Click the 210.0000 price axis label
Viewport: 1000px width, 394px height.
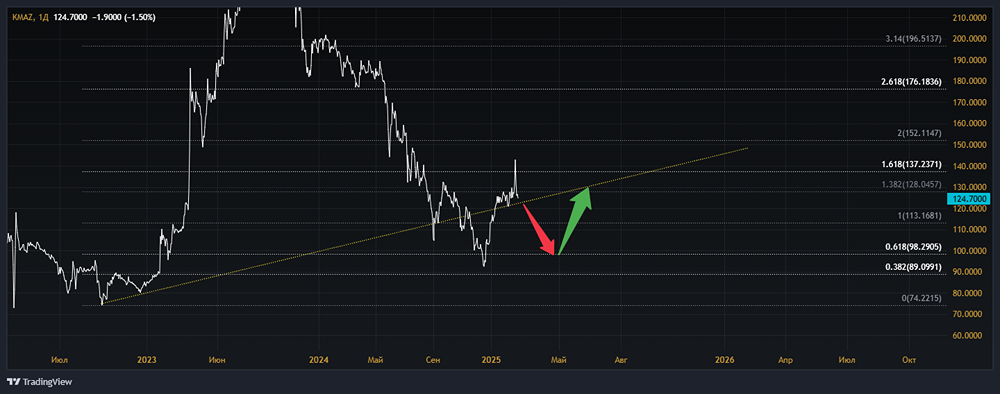[968, 17]
